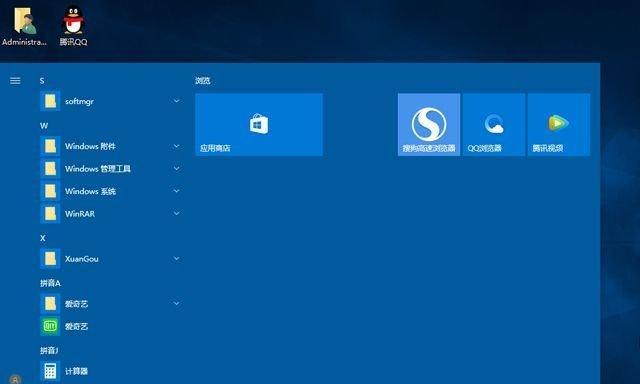This screenshot has height=384, width=640.
Task: Select the Windows 管理工具 folder entry
Action: pyautogui.click(x=110, y=169)
